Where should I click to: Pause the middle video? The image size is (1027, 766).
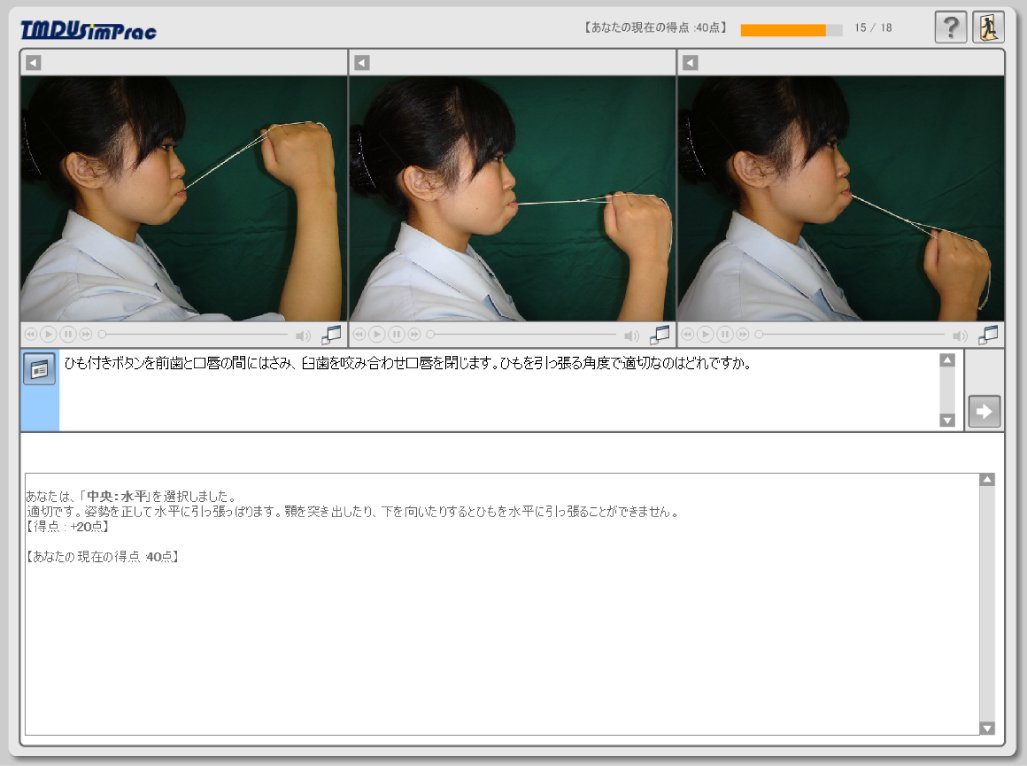396,334
